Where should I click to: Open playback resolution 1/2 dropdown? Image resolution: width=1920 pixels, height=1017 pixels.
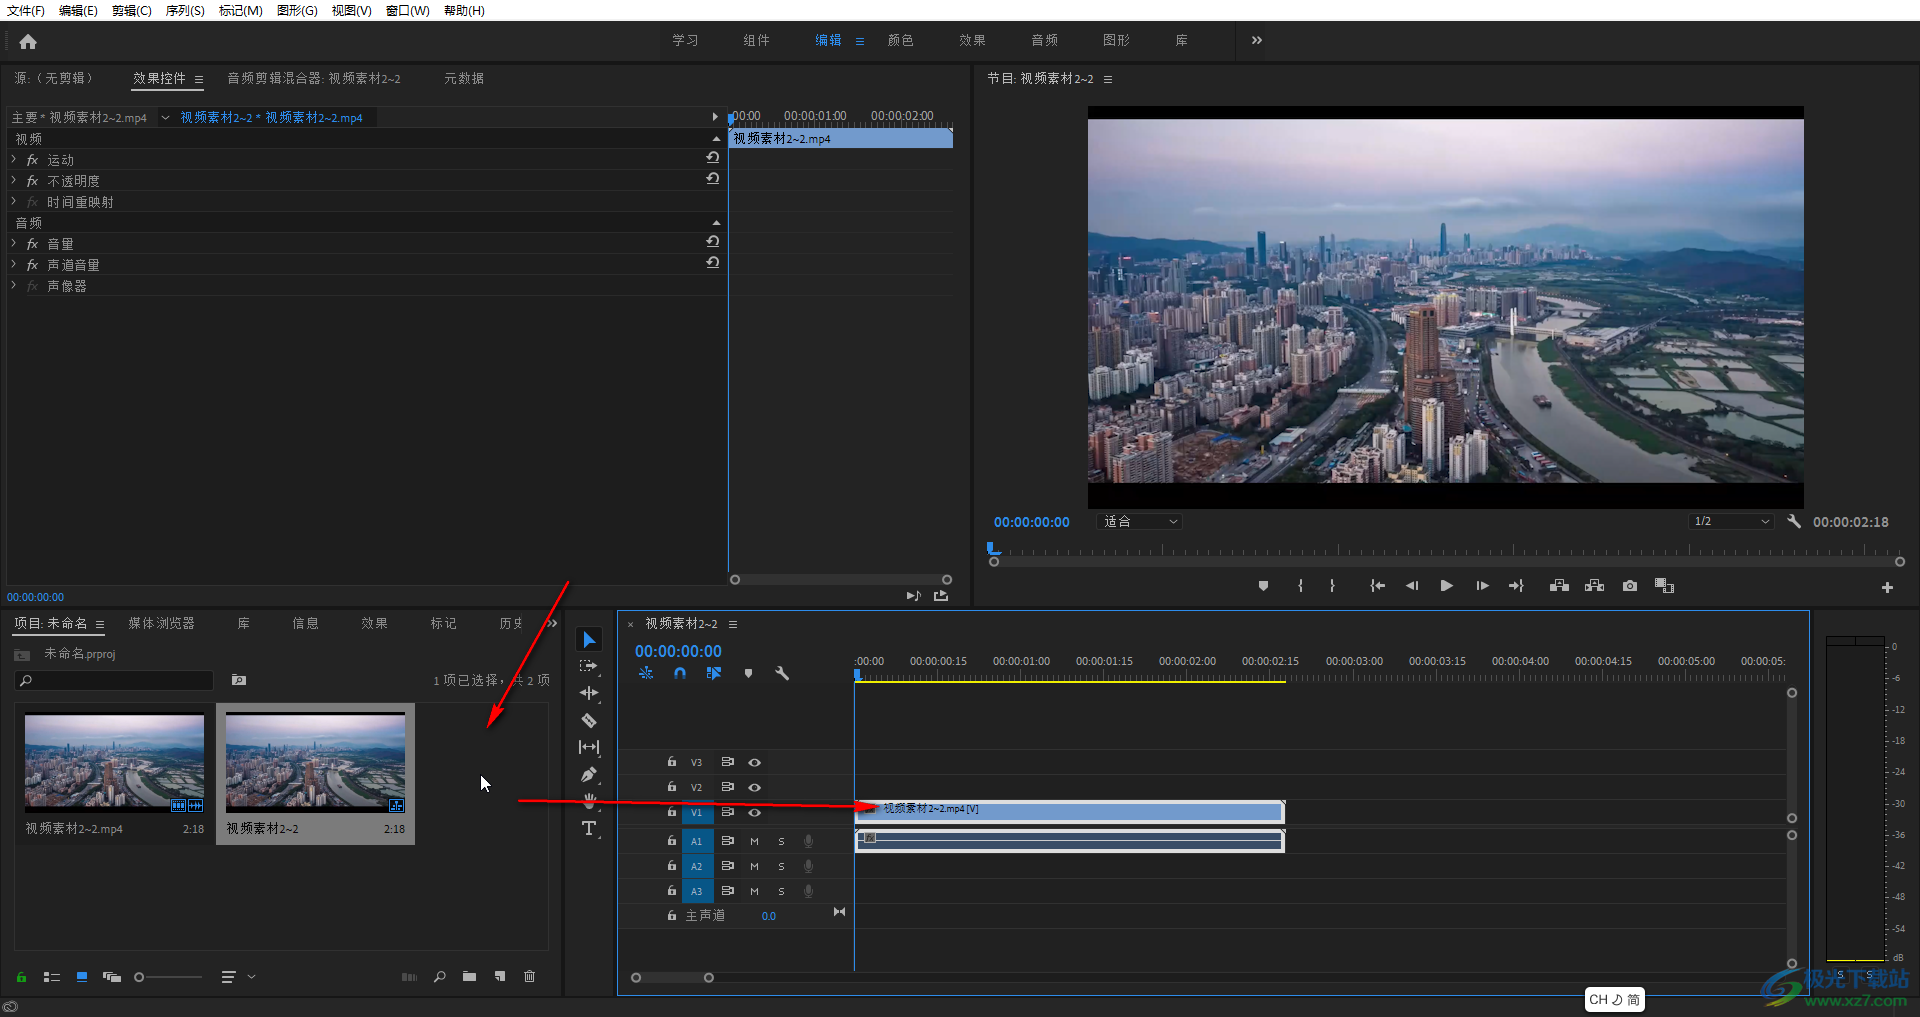1732,522
